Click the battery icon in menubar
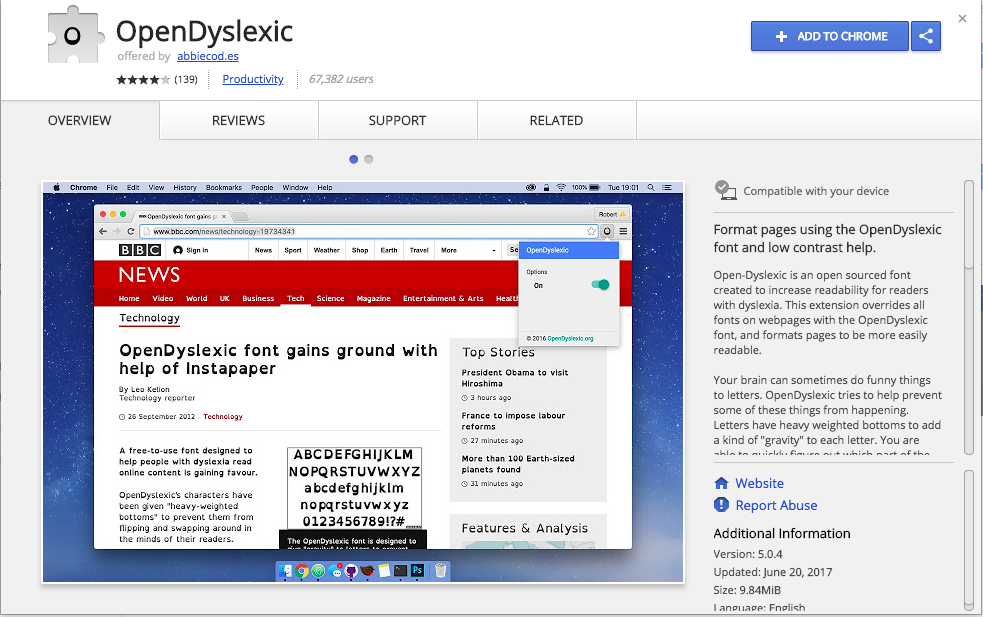The image size is (983, 617). point(594,187)
